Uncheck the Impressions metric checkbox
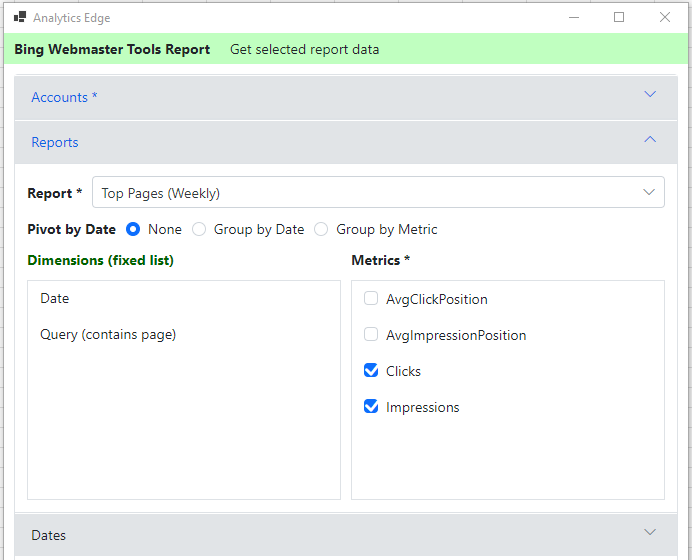The height and width of the screenshot is (560, 692). [x=371, y=406]
